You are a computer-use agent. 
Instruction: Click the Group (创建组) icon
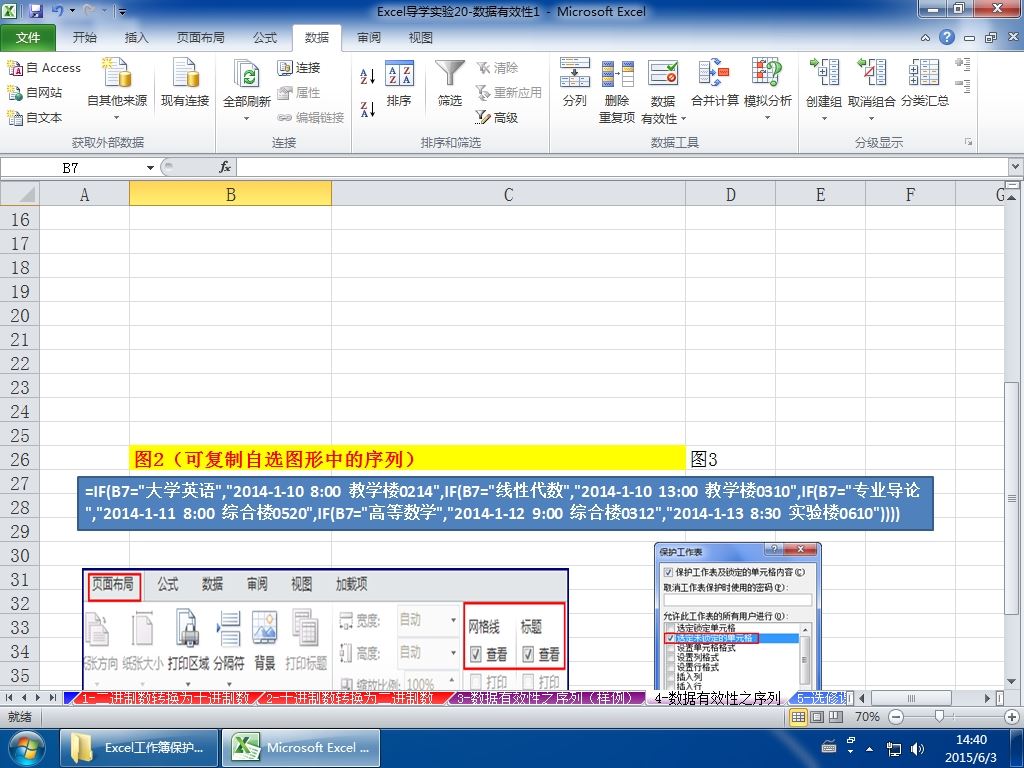[824, 73]
